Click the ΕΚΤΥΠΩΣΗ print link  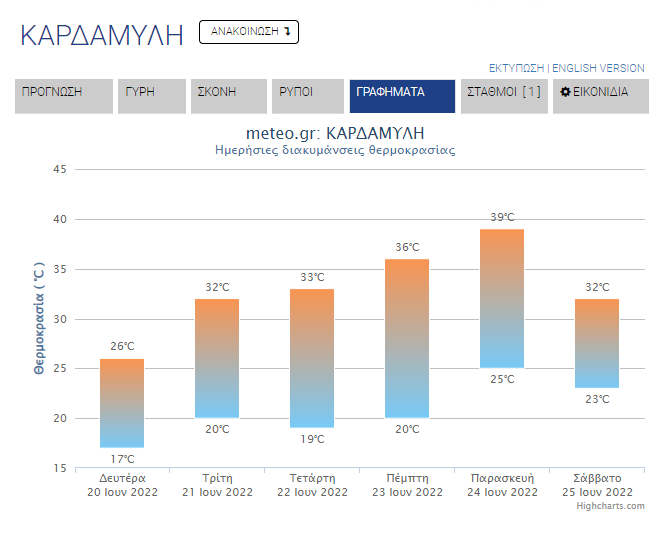[517, 68]
